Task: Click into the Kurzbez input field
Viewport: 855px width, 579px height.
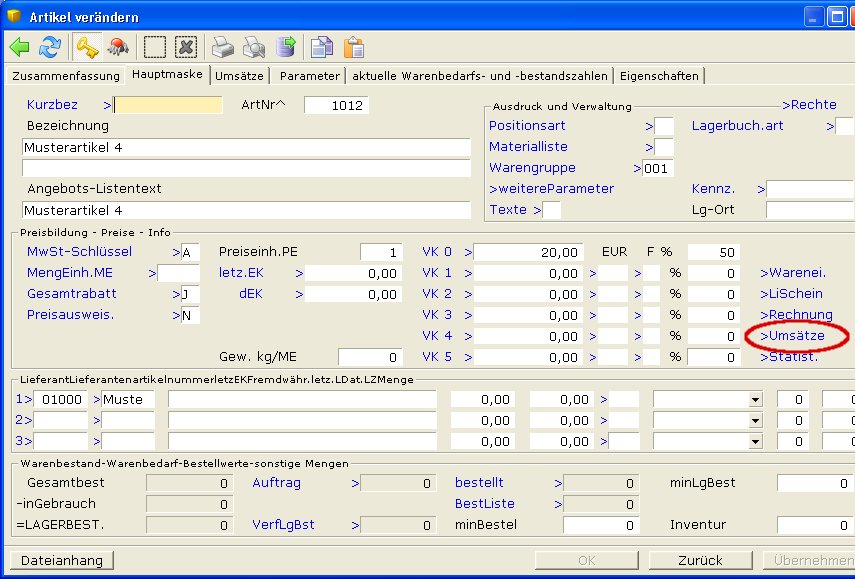Action: pyautogui.click(x=168, y=105)
